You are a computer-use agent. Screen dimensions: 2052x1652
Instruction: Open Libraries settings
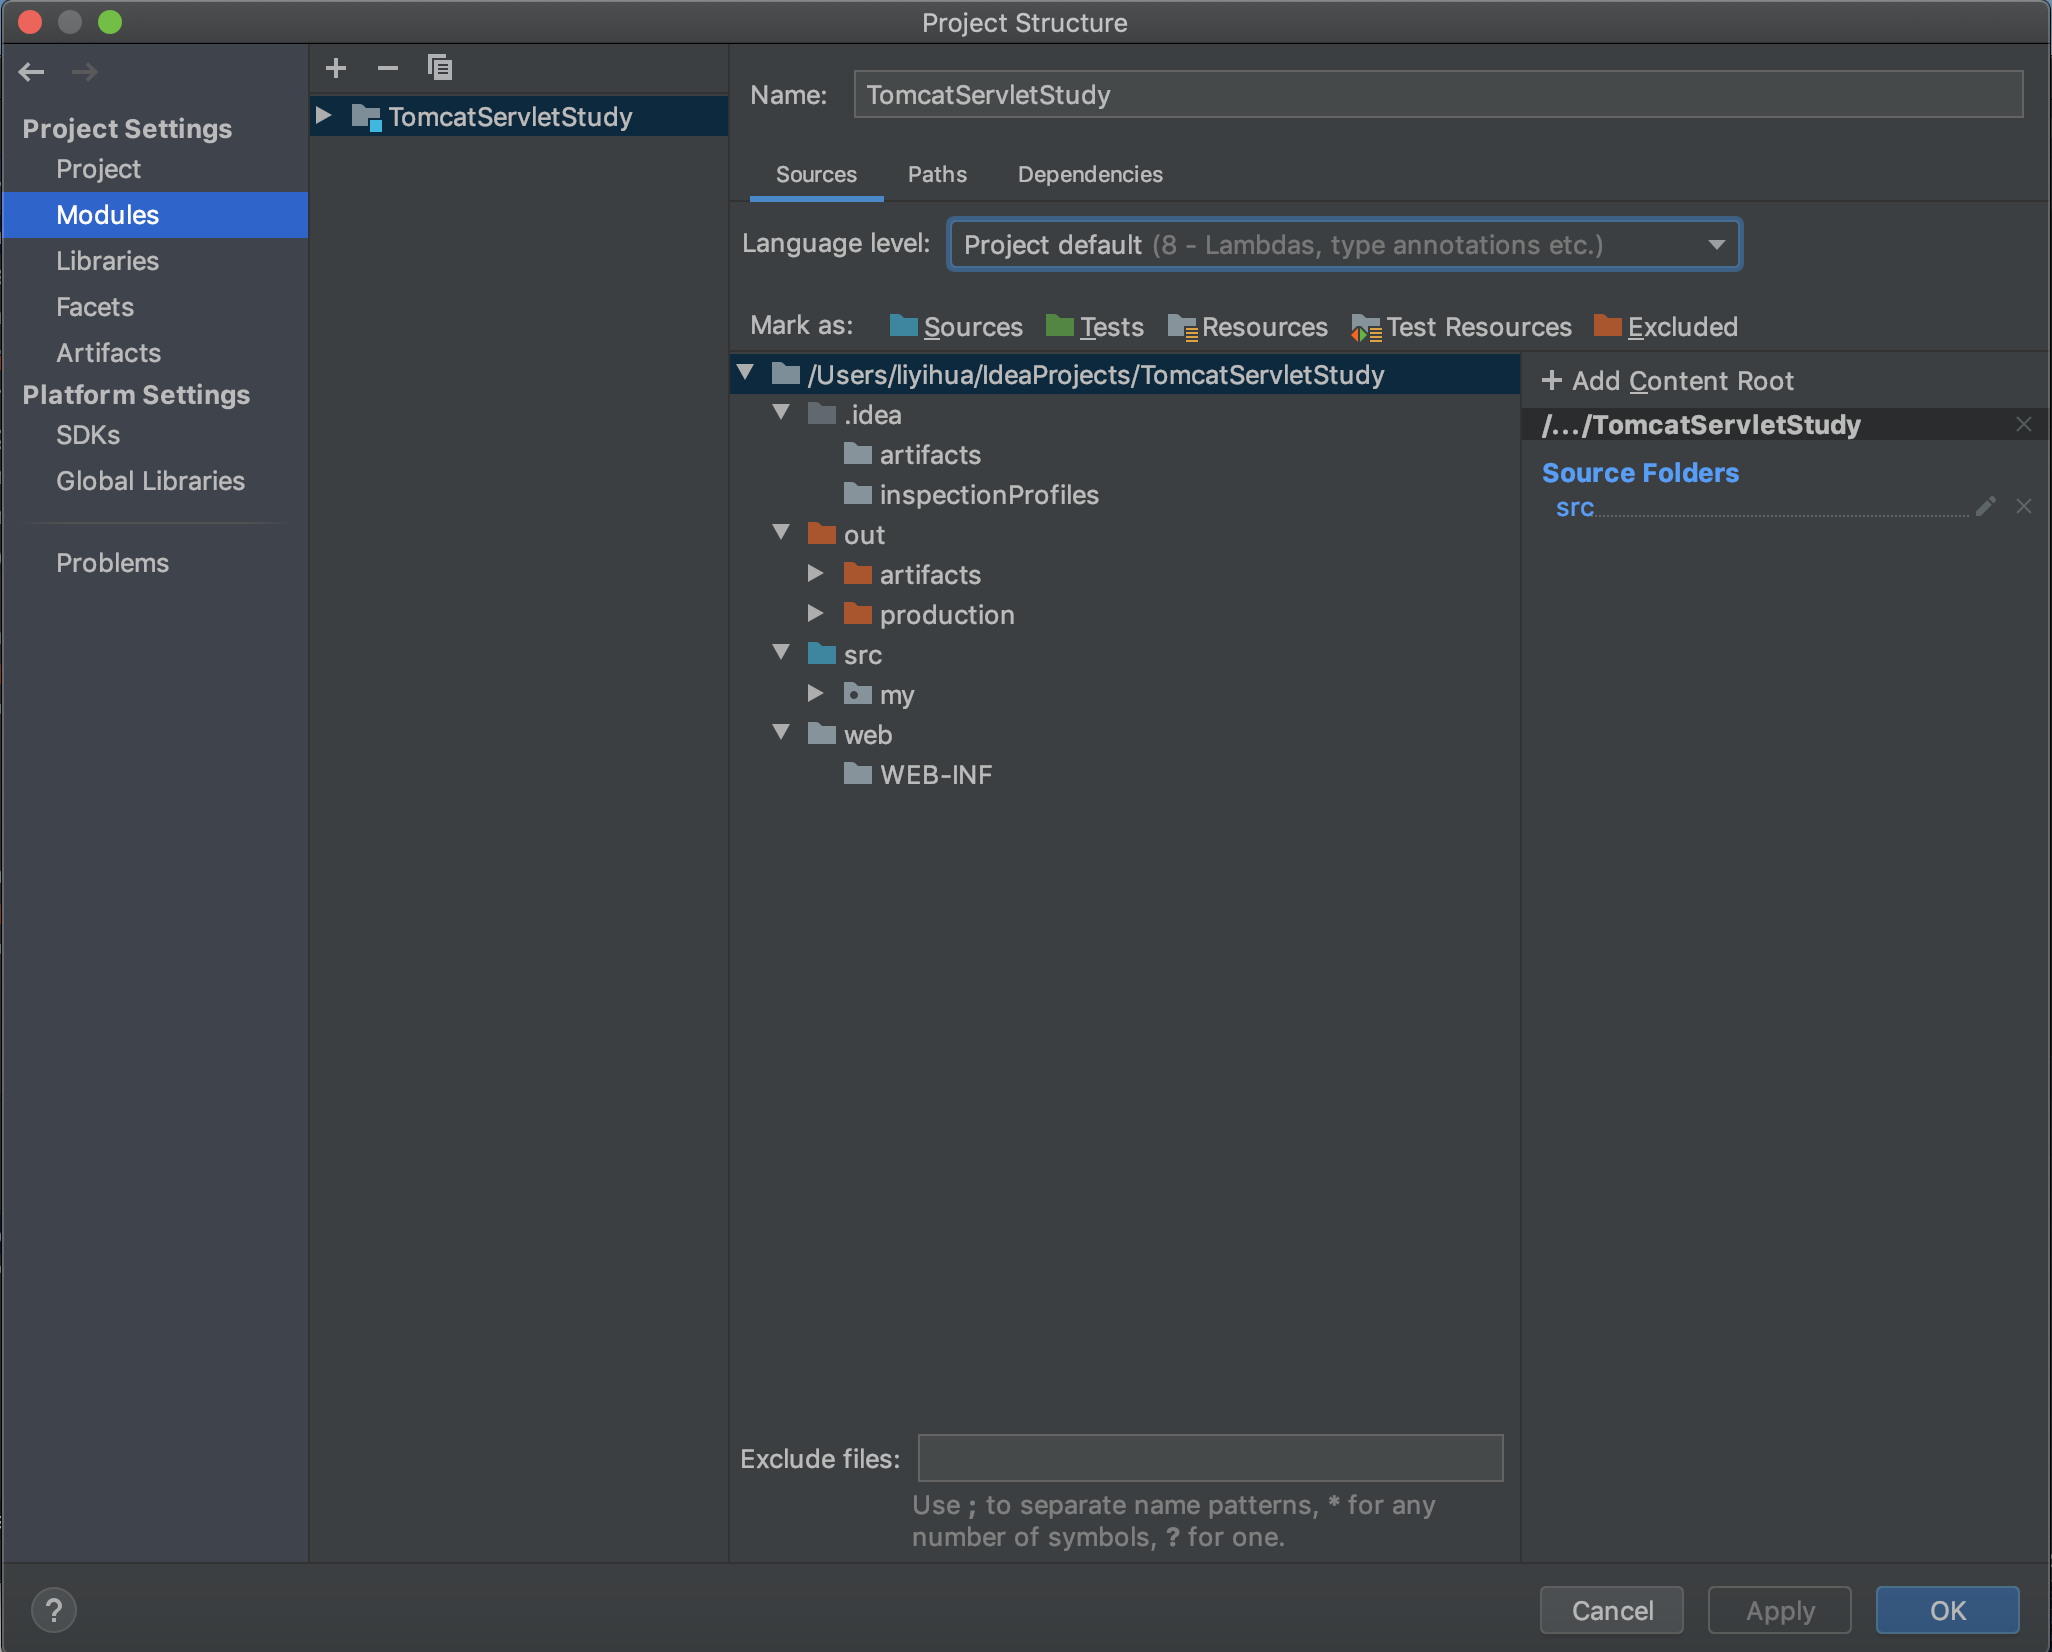(107, 261)
